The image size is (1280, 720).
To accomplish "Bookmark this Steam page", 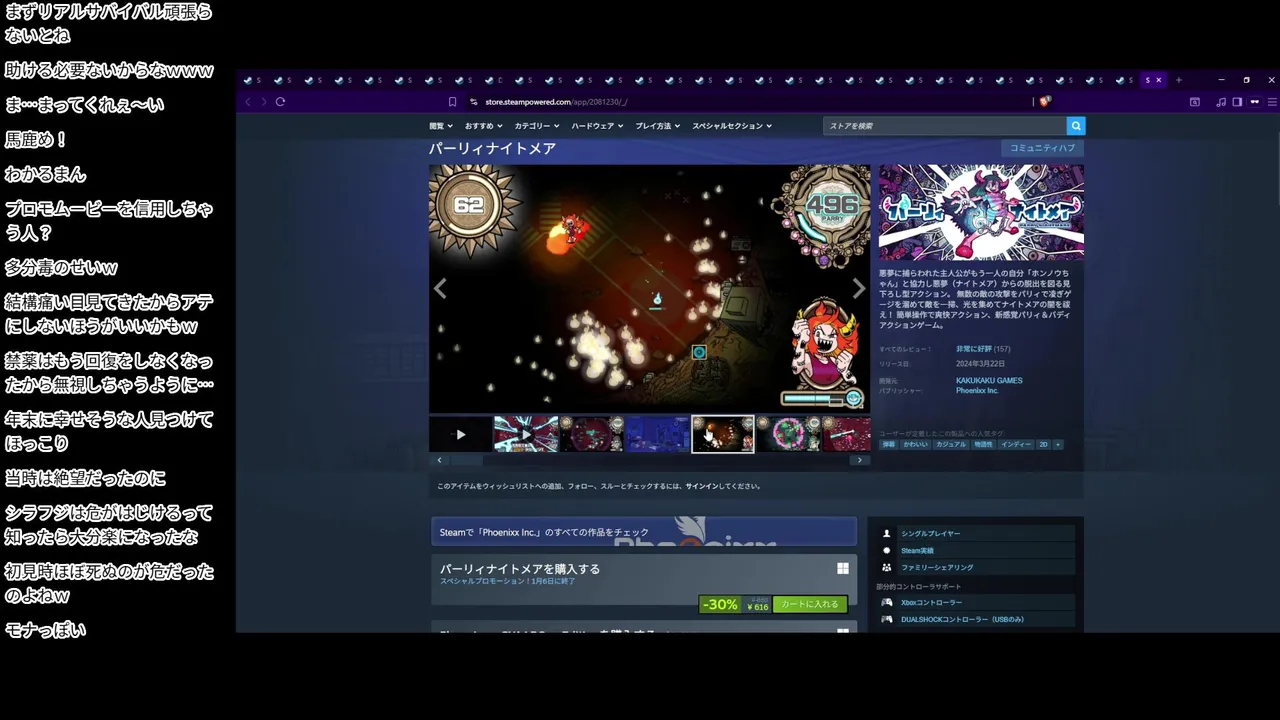I will pos(452,101).
